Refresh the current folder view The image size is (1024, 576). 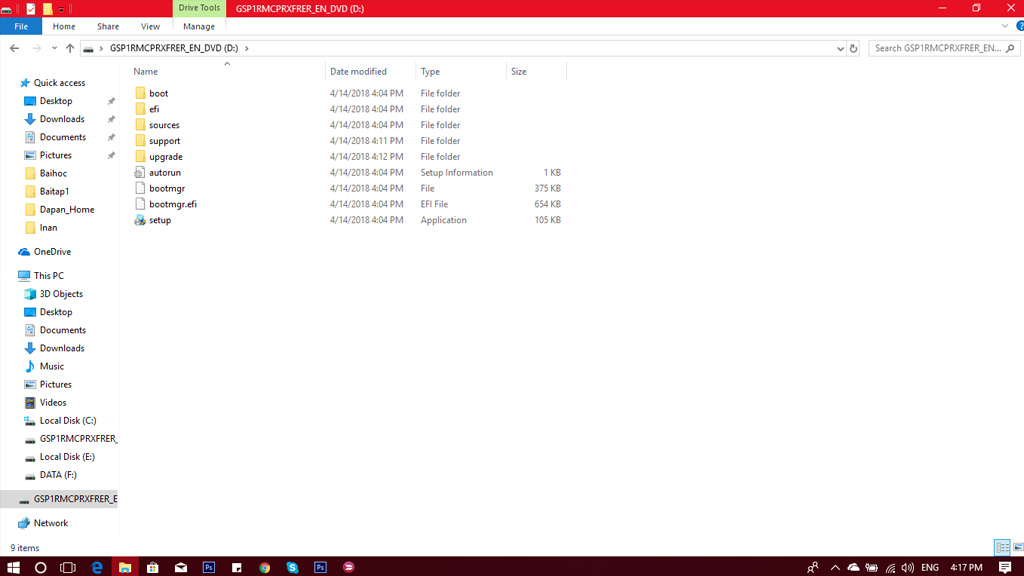[x=853, y=48]
